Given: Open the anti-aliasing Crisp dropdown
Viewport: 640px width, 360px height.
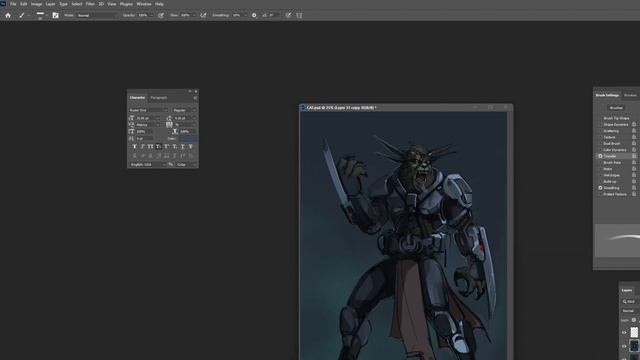Looking at the screenshot, I should pos(186,164).
